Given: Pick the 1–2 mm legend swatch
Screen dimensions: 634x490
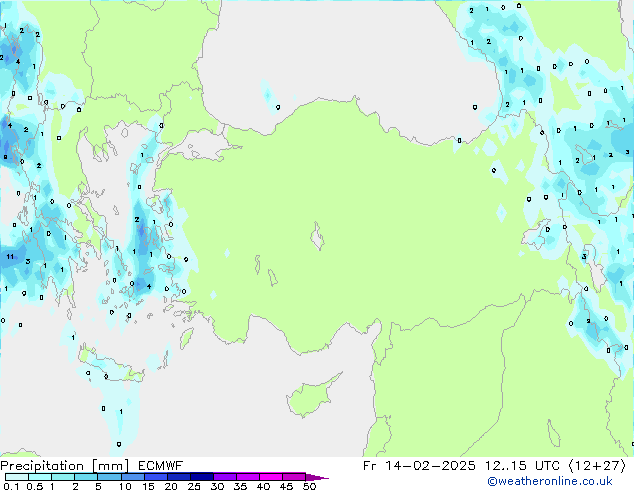Looking at the screenshot, I should tap(63, 477).
